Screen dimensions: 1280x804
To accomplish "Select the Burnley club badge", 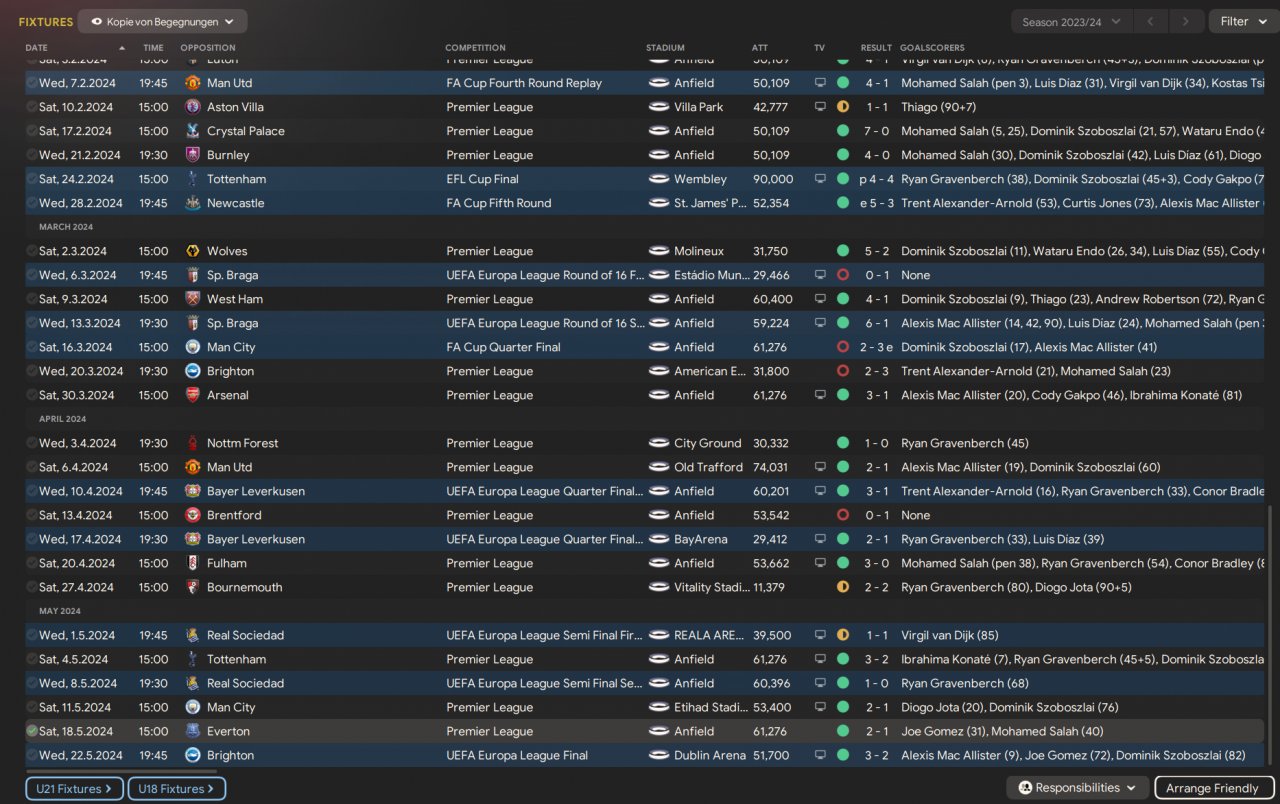I will (x=193, y=155).
